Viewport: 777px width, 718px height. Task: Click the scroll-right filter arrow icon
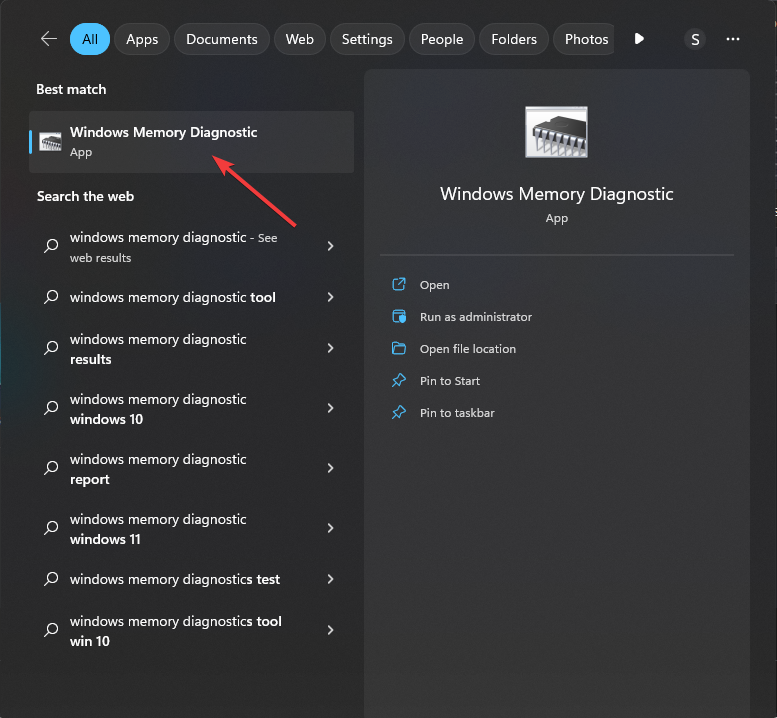pyautogui.click(x=639, y=39)
